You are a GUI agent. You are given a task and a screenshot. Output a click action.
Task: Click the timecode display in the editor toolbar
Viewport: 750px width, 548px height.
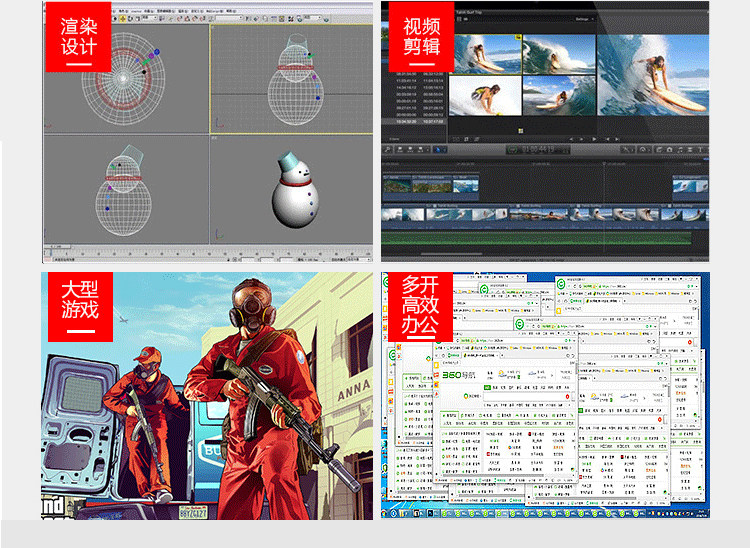pos(538,149)
